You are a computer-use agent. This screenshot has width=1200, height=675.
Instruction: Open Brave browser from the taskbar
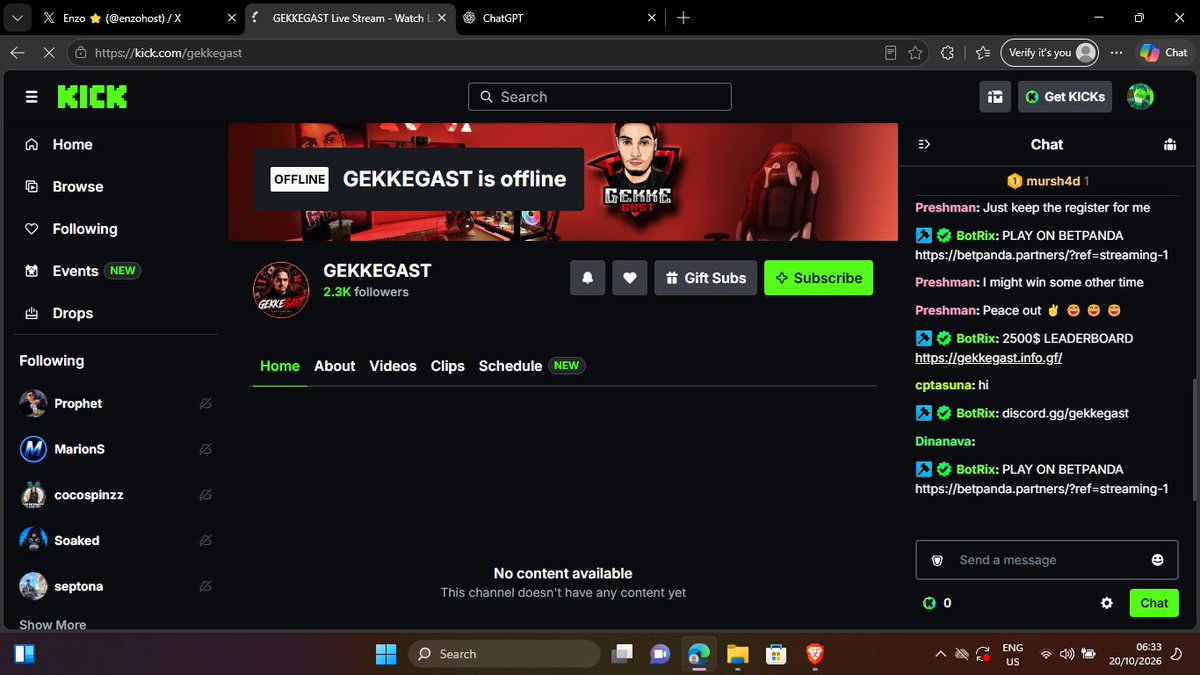click(815, 654)
